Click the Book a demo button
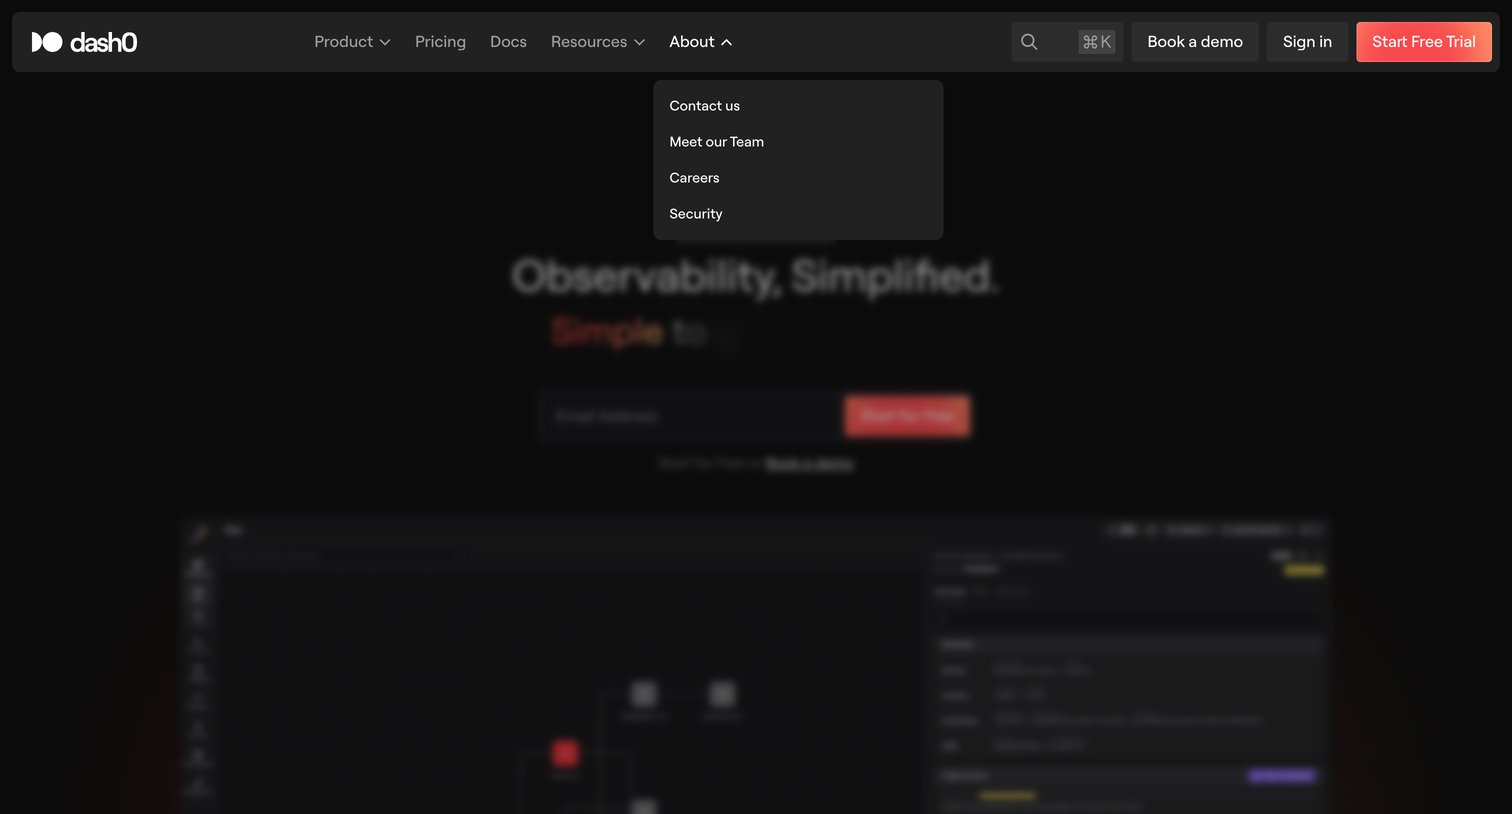 pyautogui.click(x=1195, y=42)
